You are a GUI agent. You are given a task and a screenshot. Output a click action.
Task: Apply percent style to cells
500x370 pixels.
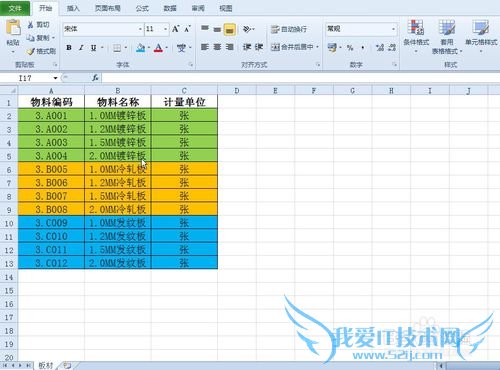350,47
